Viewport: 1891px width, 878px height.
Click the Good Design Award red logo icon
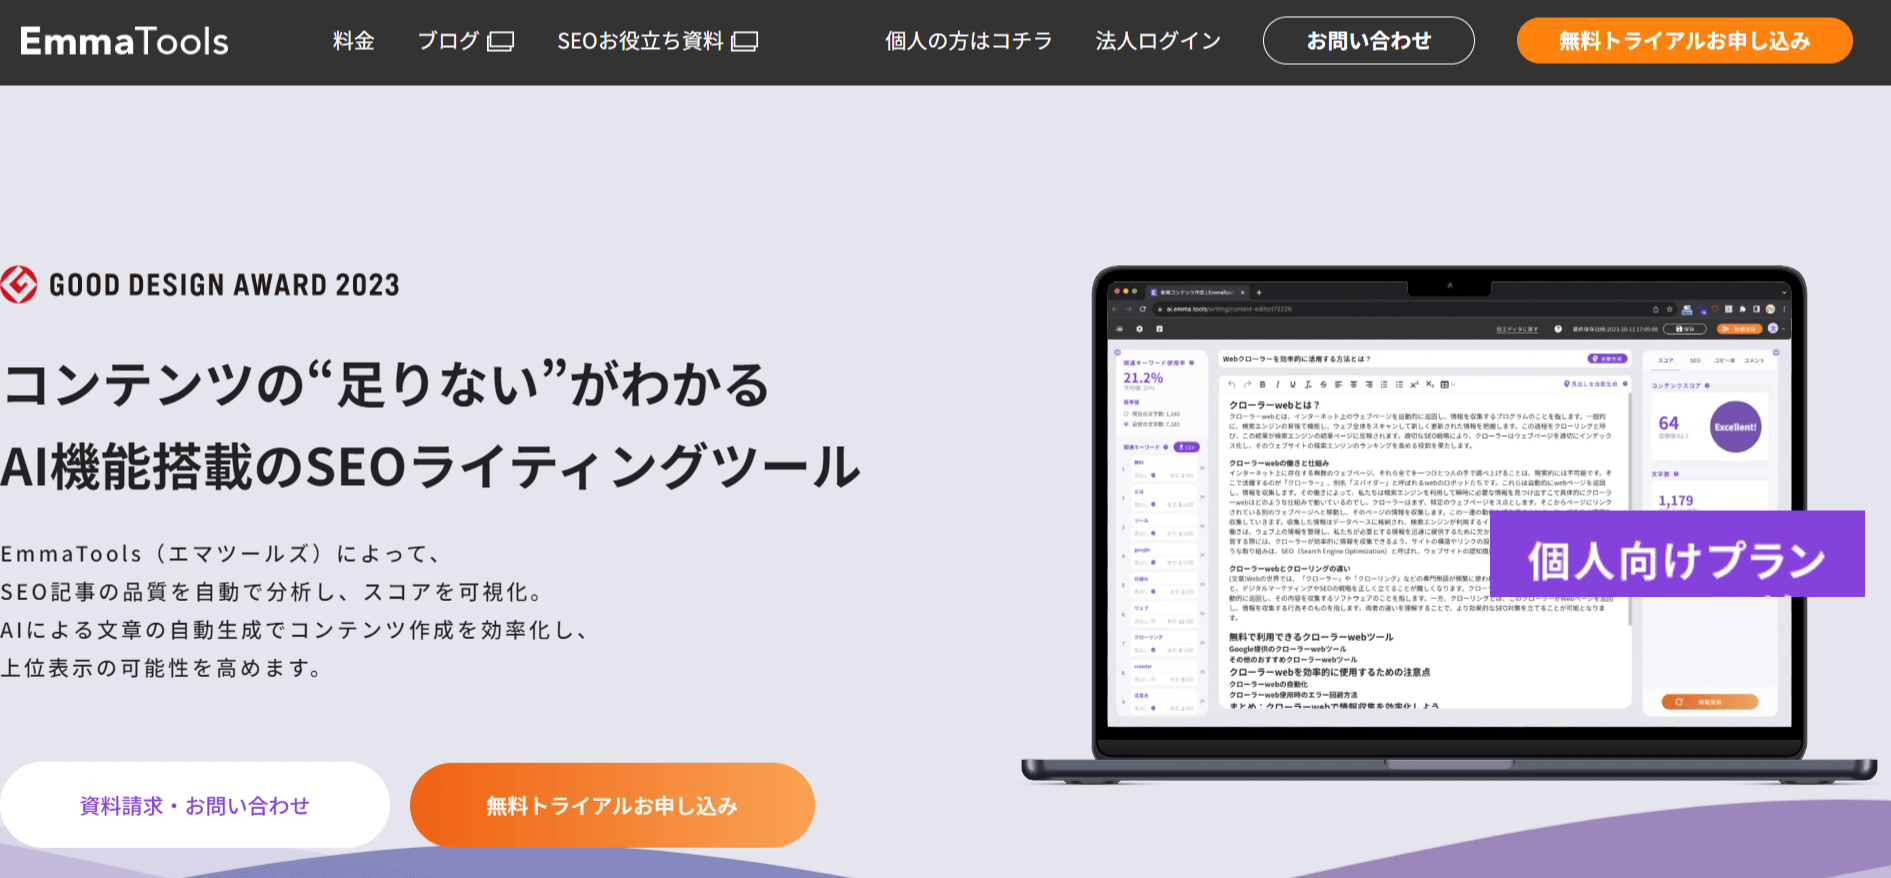point(19,285)
